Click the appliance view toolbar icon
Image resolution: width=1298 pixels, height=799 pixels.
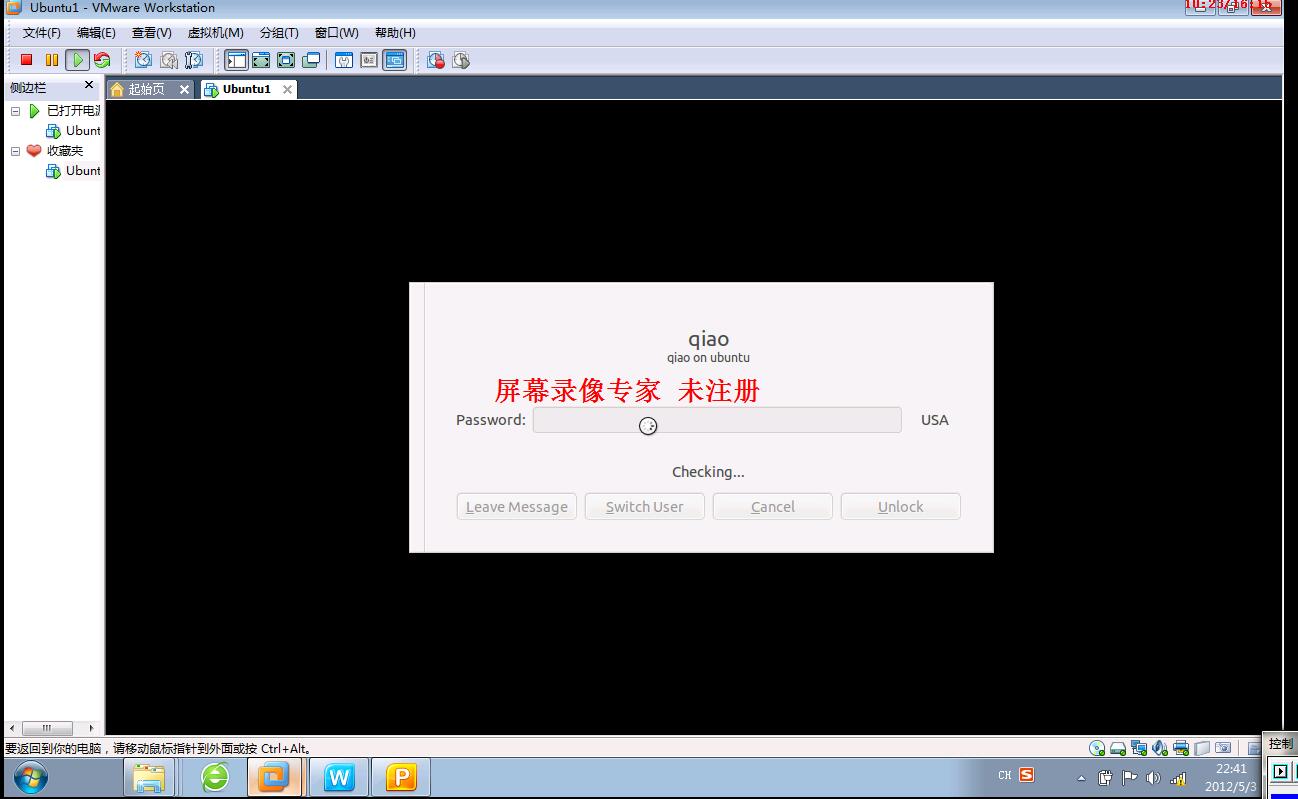(369, 60)
